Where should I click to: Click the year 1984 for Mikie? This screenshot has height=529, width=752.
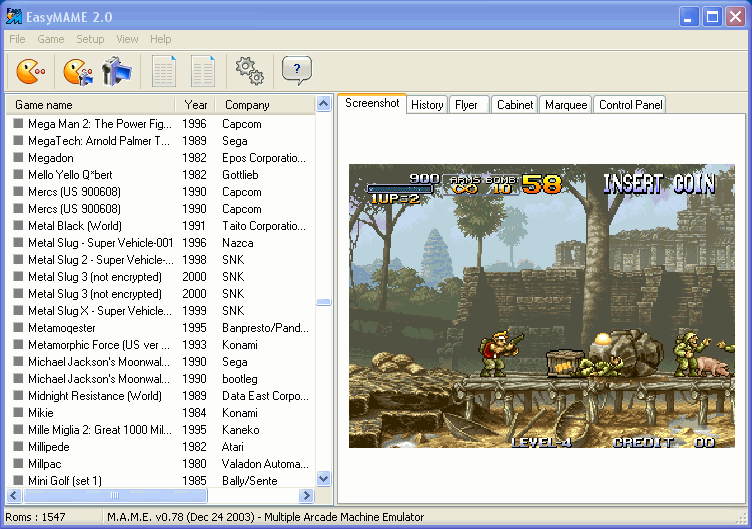(x=194, y=412)
